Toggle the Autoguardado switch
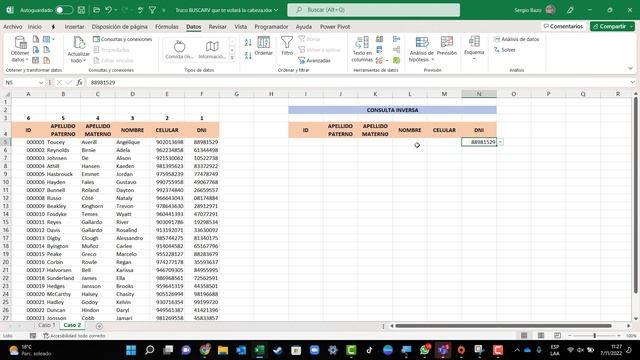 tap(64, 10)
